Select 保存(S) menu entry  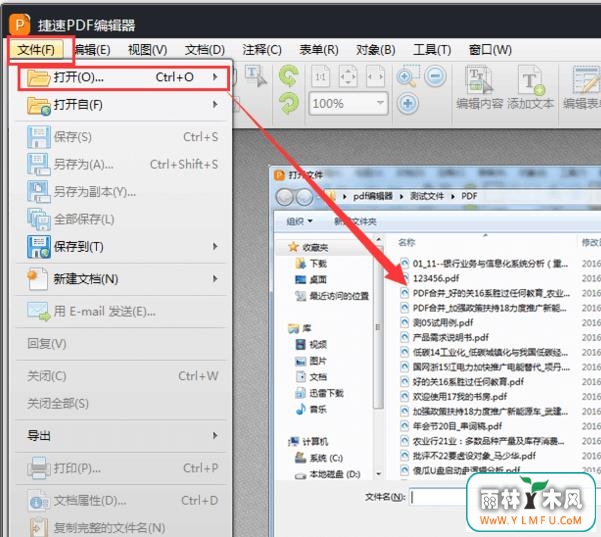click(x=123, y=137)
